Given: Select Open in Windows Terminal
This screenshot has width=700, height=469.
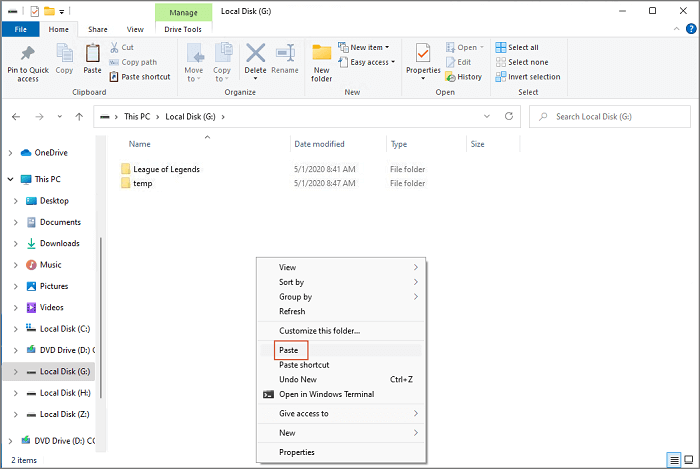Looking at the screenshot, I should (326, 394).
